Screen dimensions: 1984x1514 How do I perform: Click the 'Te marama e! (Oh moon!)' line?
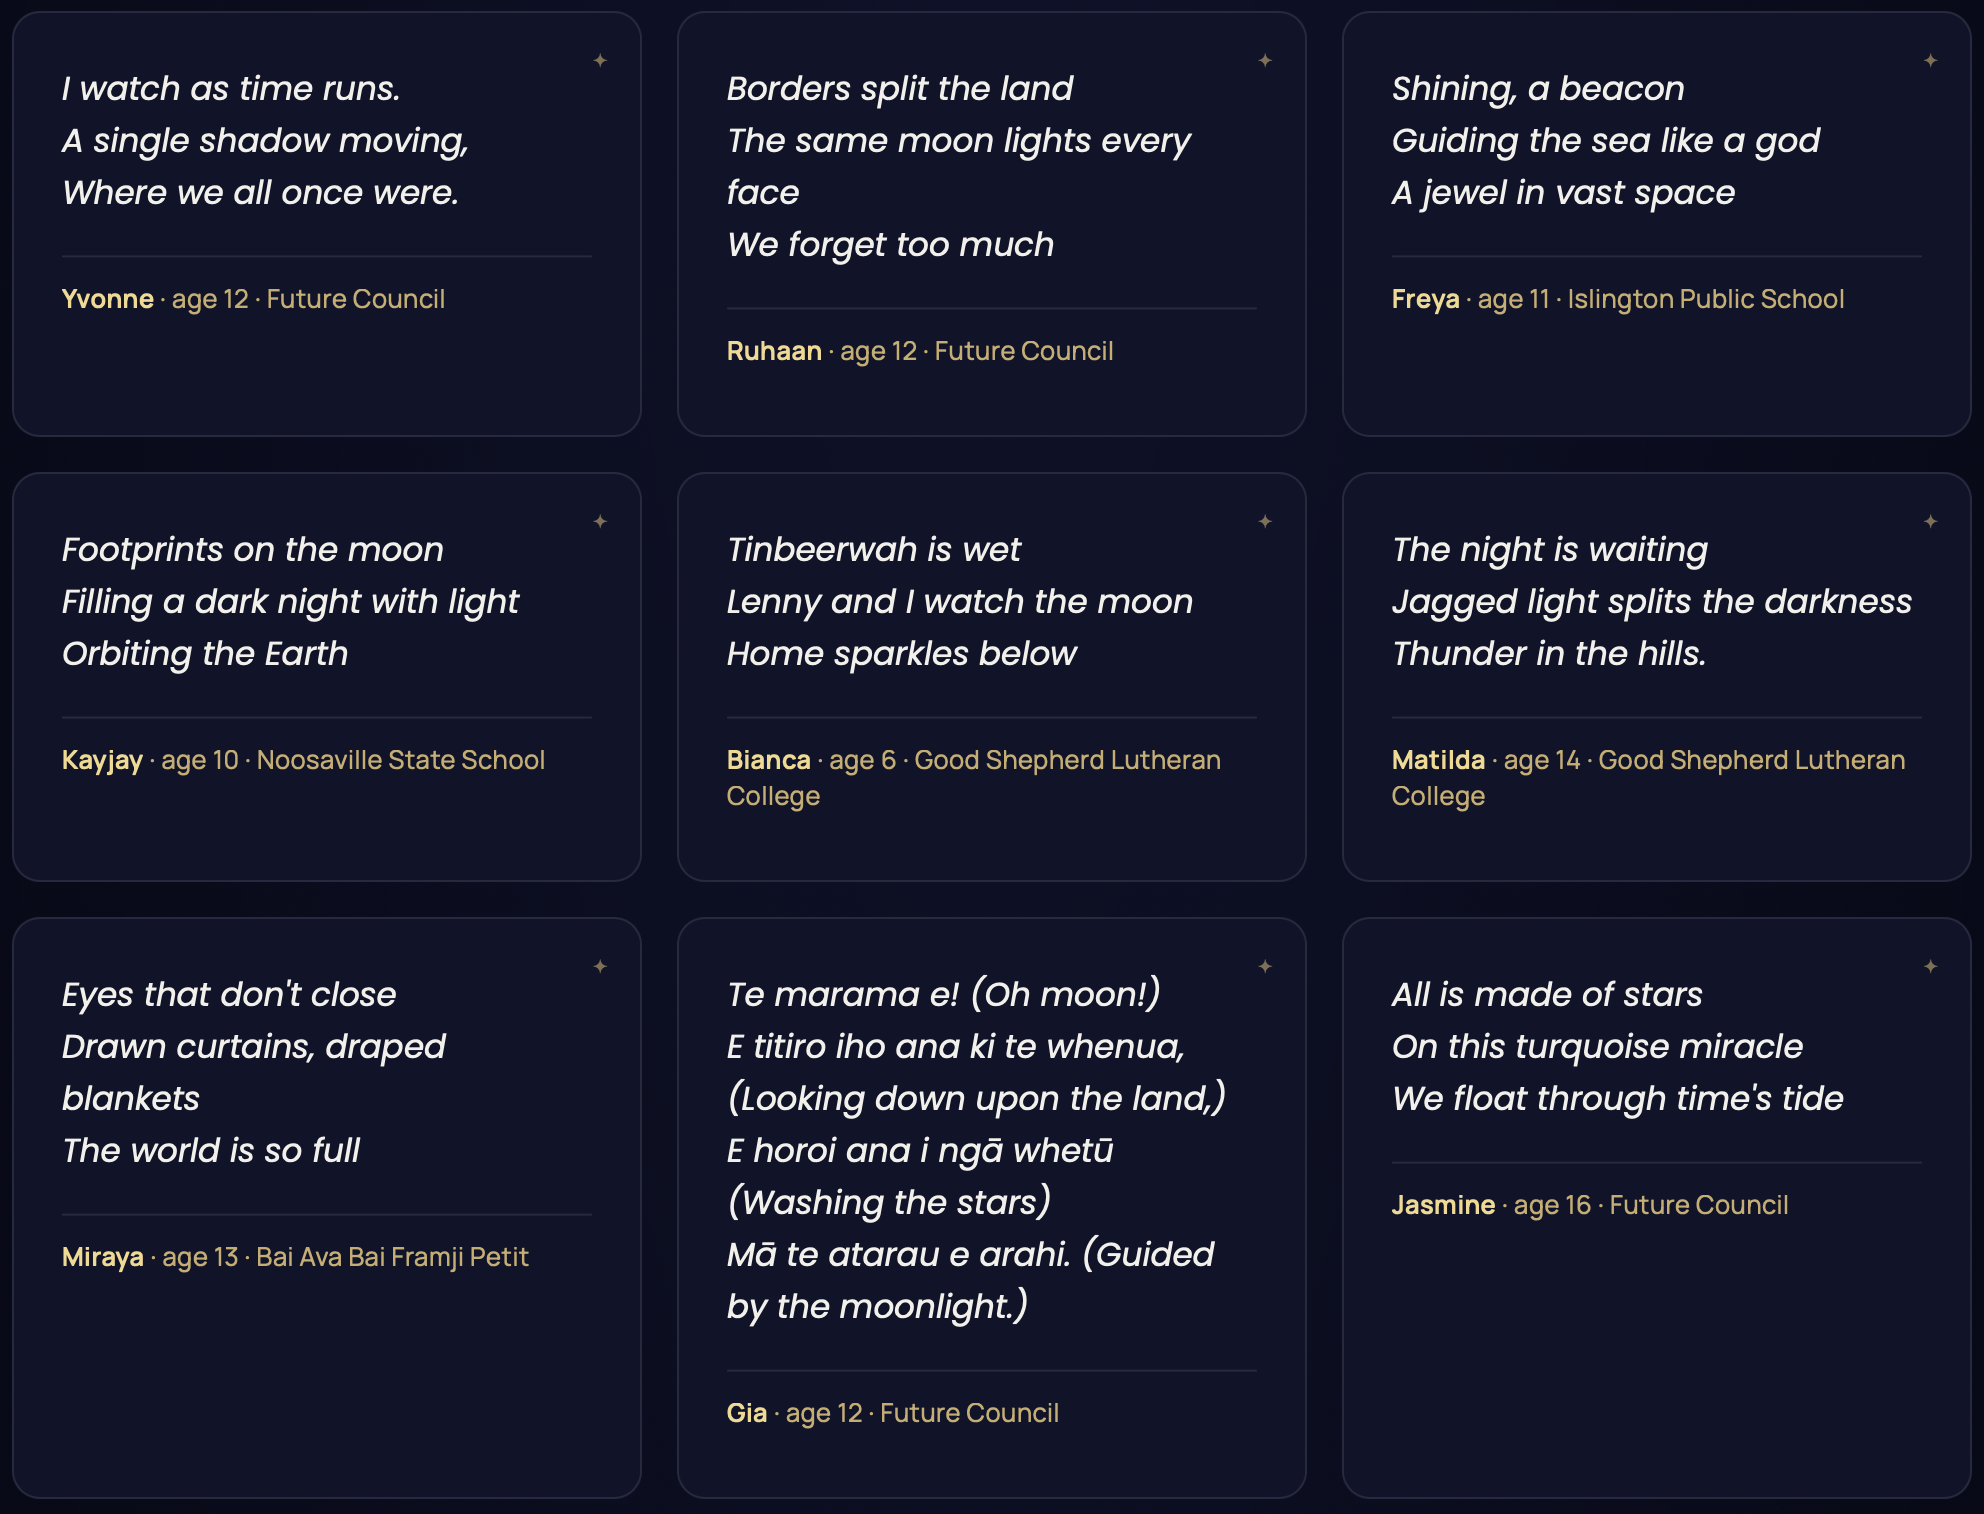944,994
